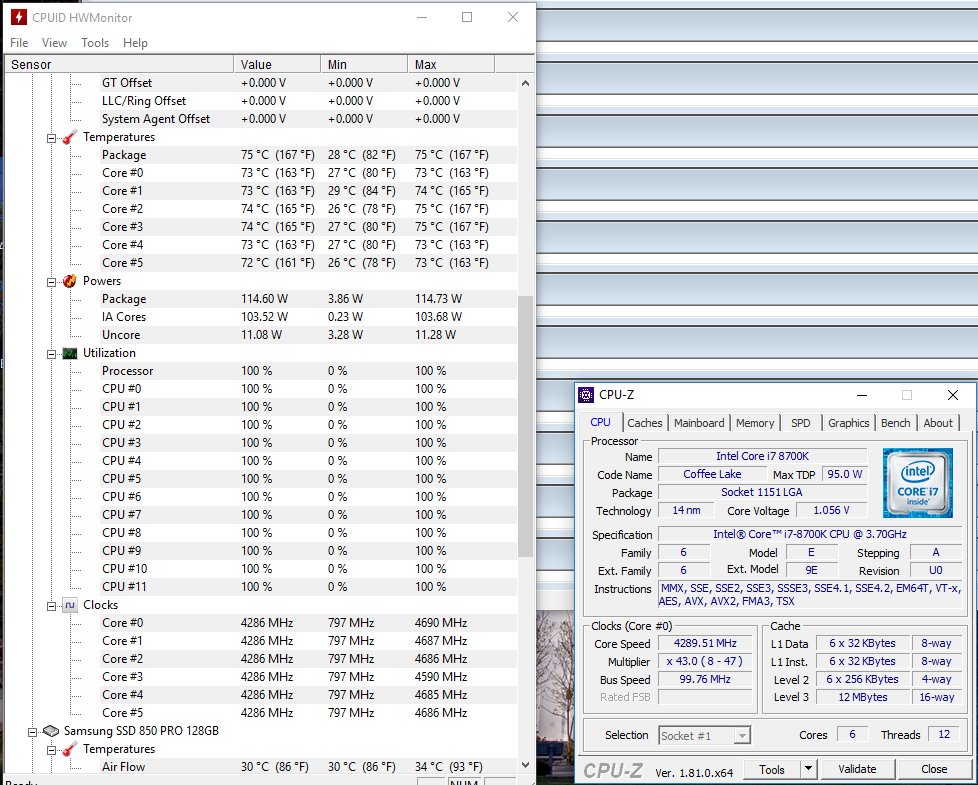Viewport: 978px width, 785px height.
Task: Click the Core Voltage value 1.056 V
Action: [831, 511]
